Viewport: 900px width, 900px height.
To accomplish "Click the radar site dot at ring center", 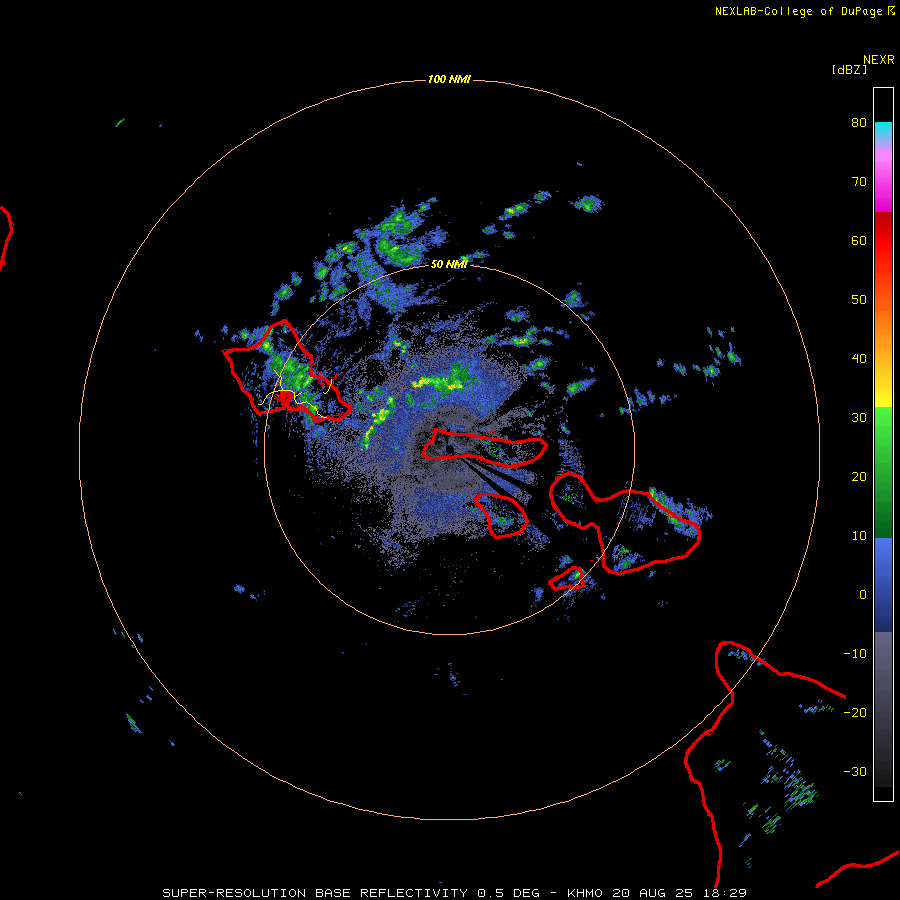I will (449, 449).
